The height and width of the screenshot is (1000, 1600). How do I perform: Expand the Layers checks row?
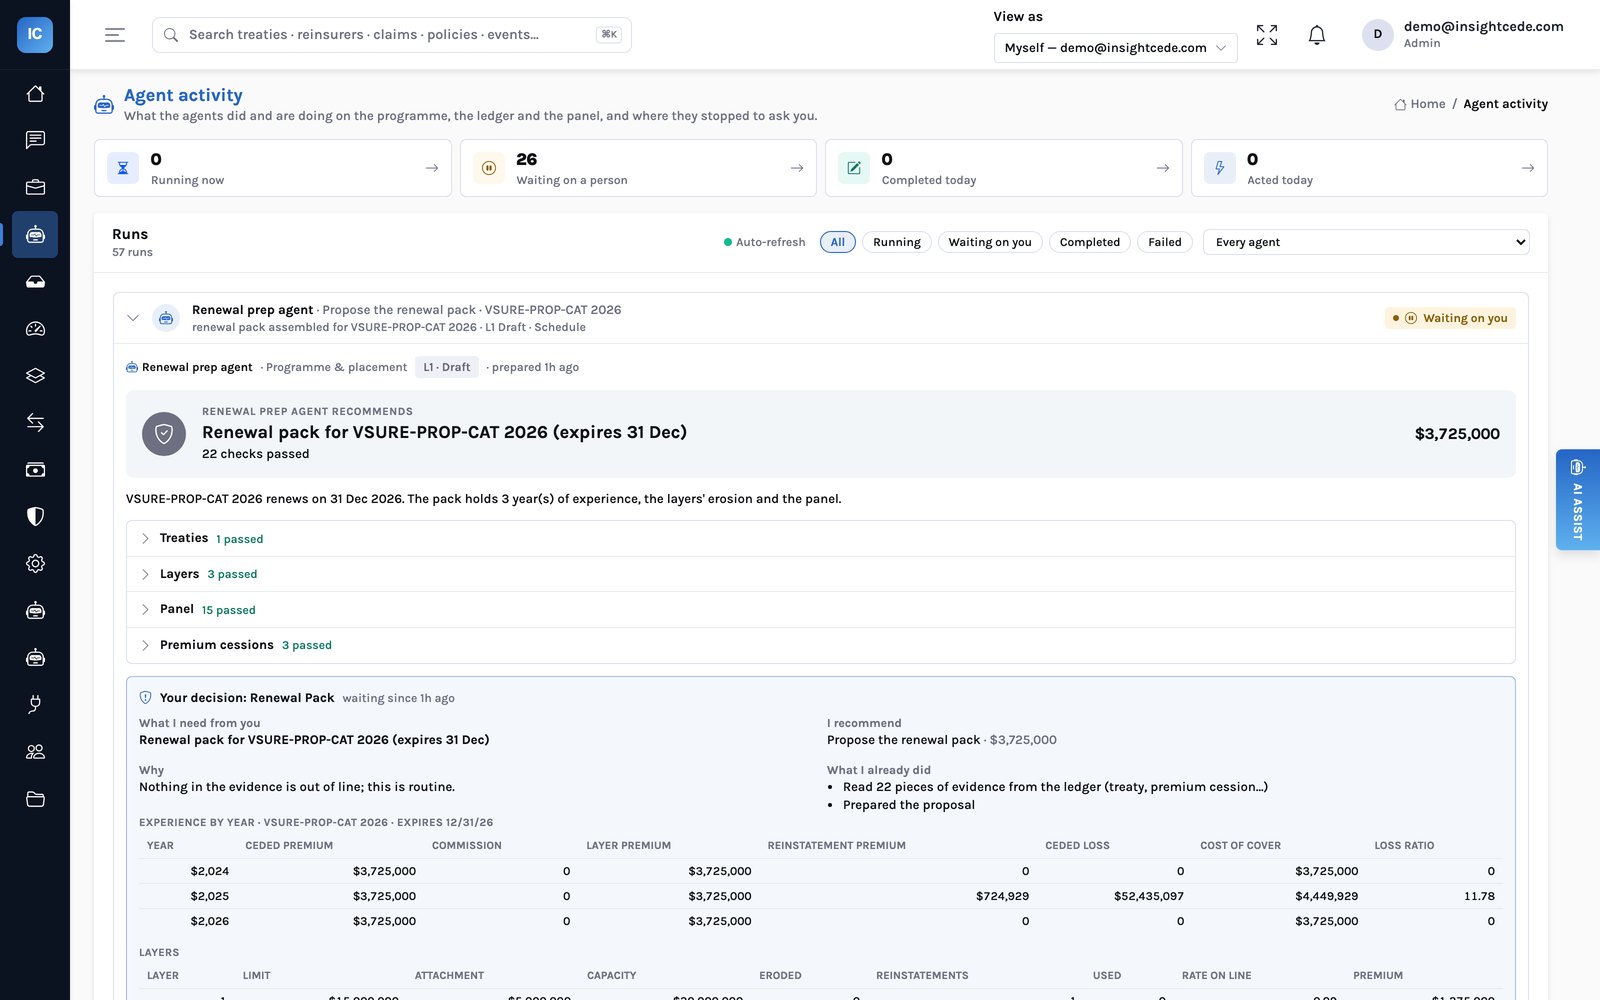click(x=820, y=574)
